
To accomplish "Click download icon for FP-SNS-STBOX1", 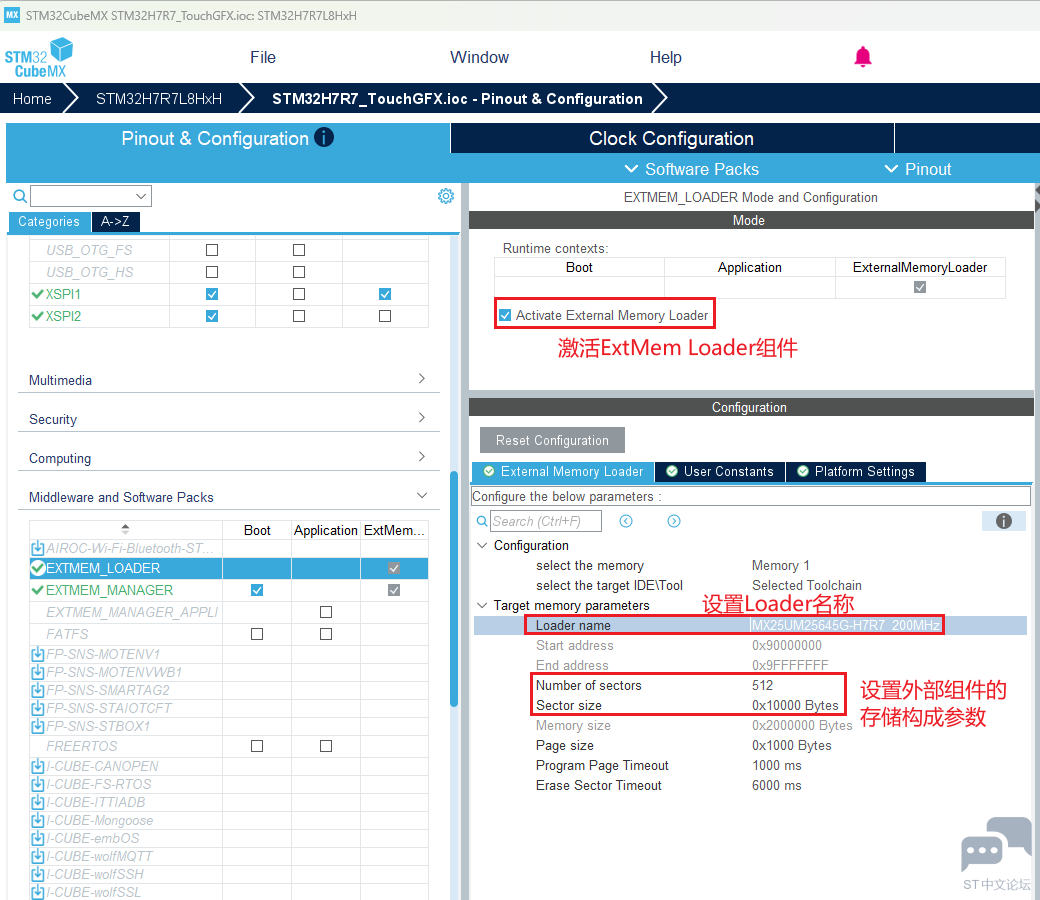I will tap(38, 726).
